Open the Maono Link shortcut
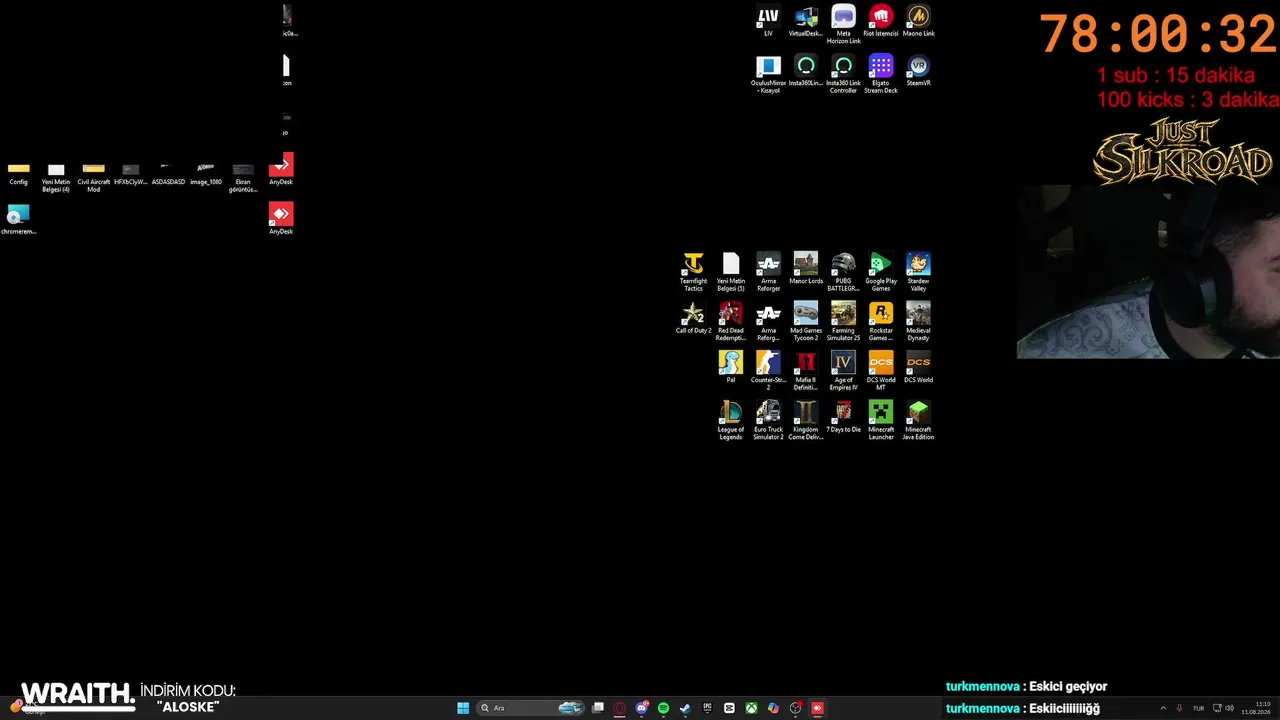1280x720 pixels. pyautogui.click(x=918, y=21)
